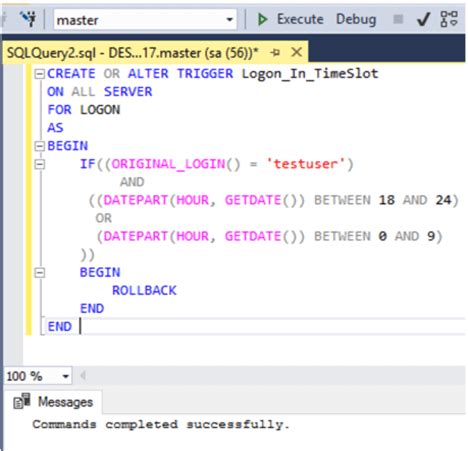Viewport: 468px width, 451px height.
Task: Click the change connection icon
Action: click(28, 19)
